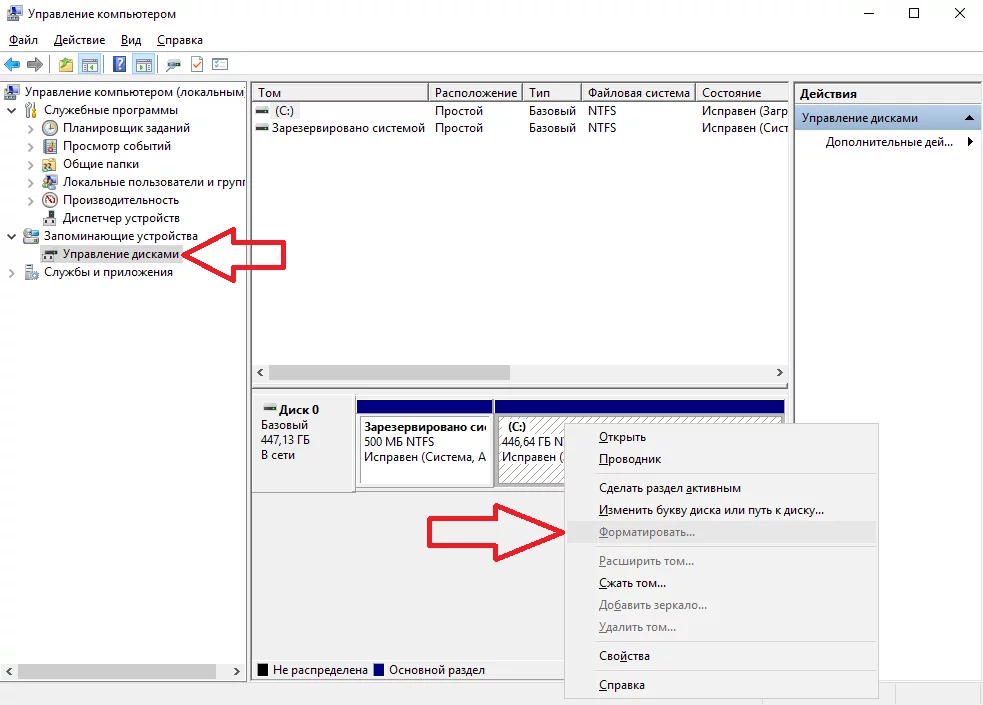Open the Действие menu
This screenshot has height=705, width=983.
coord(80,40)
